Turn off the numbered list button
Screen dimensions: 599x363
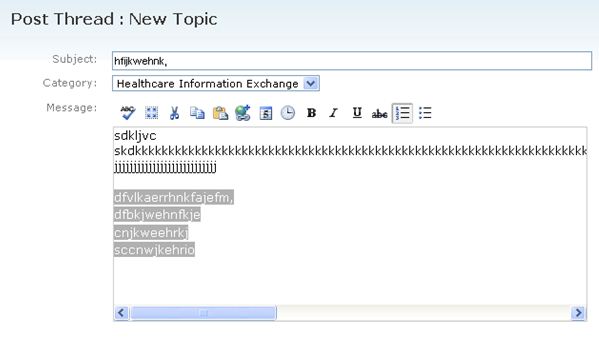pyautogui.click(x=402, y=113)
